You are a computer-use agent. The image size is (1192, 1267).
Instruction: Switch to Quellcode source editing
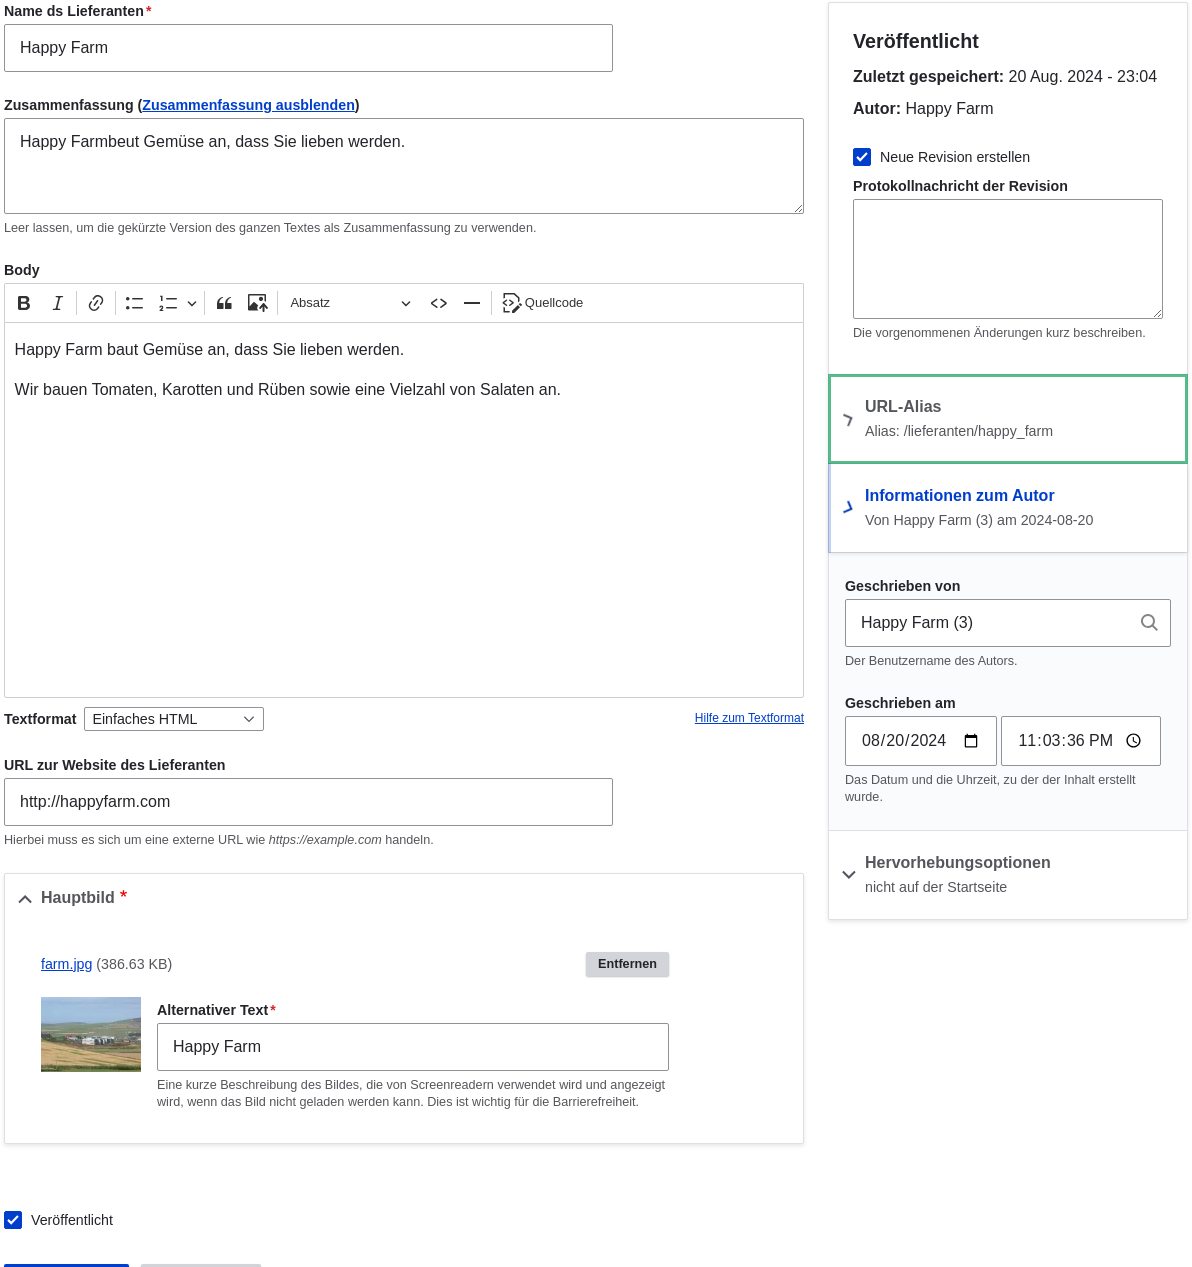[x=543, y=303]
